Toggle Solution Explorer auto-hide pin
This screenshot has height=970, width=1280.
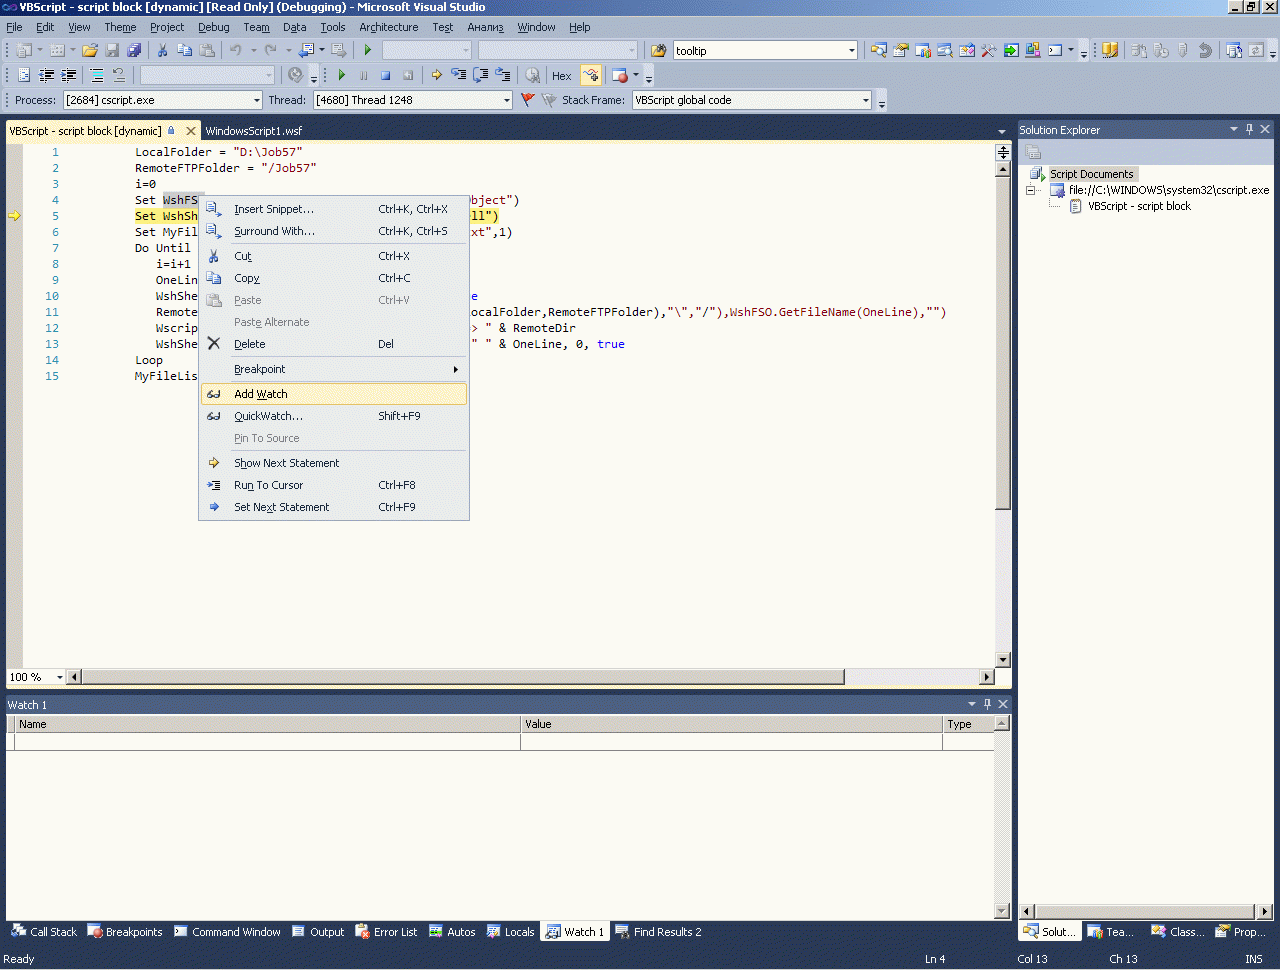coord(1249,129)
